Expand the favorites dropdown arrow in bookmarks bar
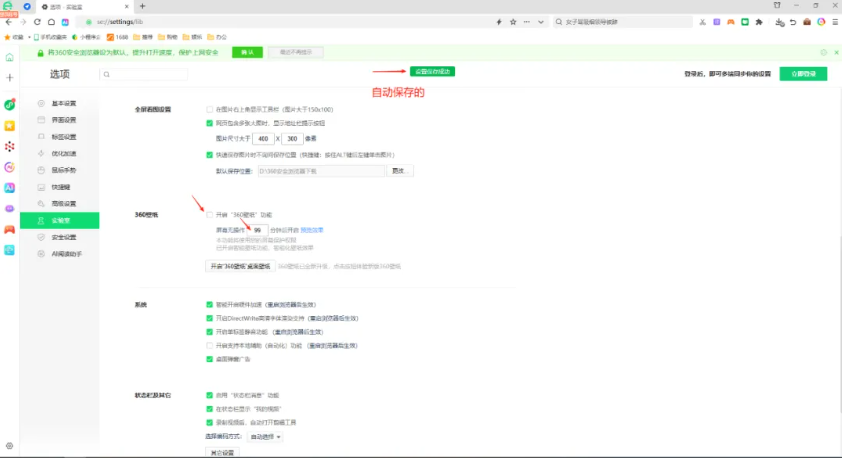842x458 pixels. click(x=29, y=37)
